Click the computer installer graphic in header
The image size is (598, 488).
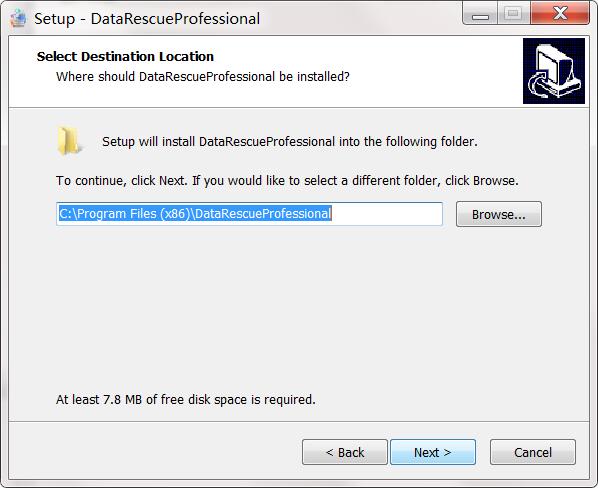click(x=554, y=71)
